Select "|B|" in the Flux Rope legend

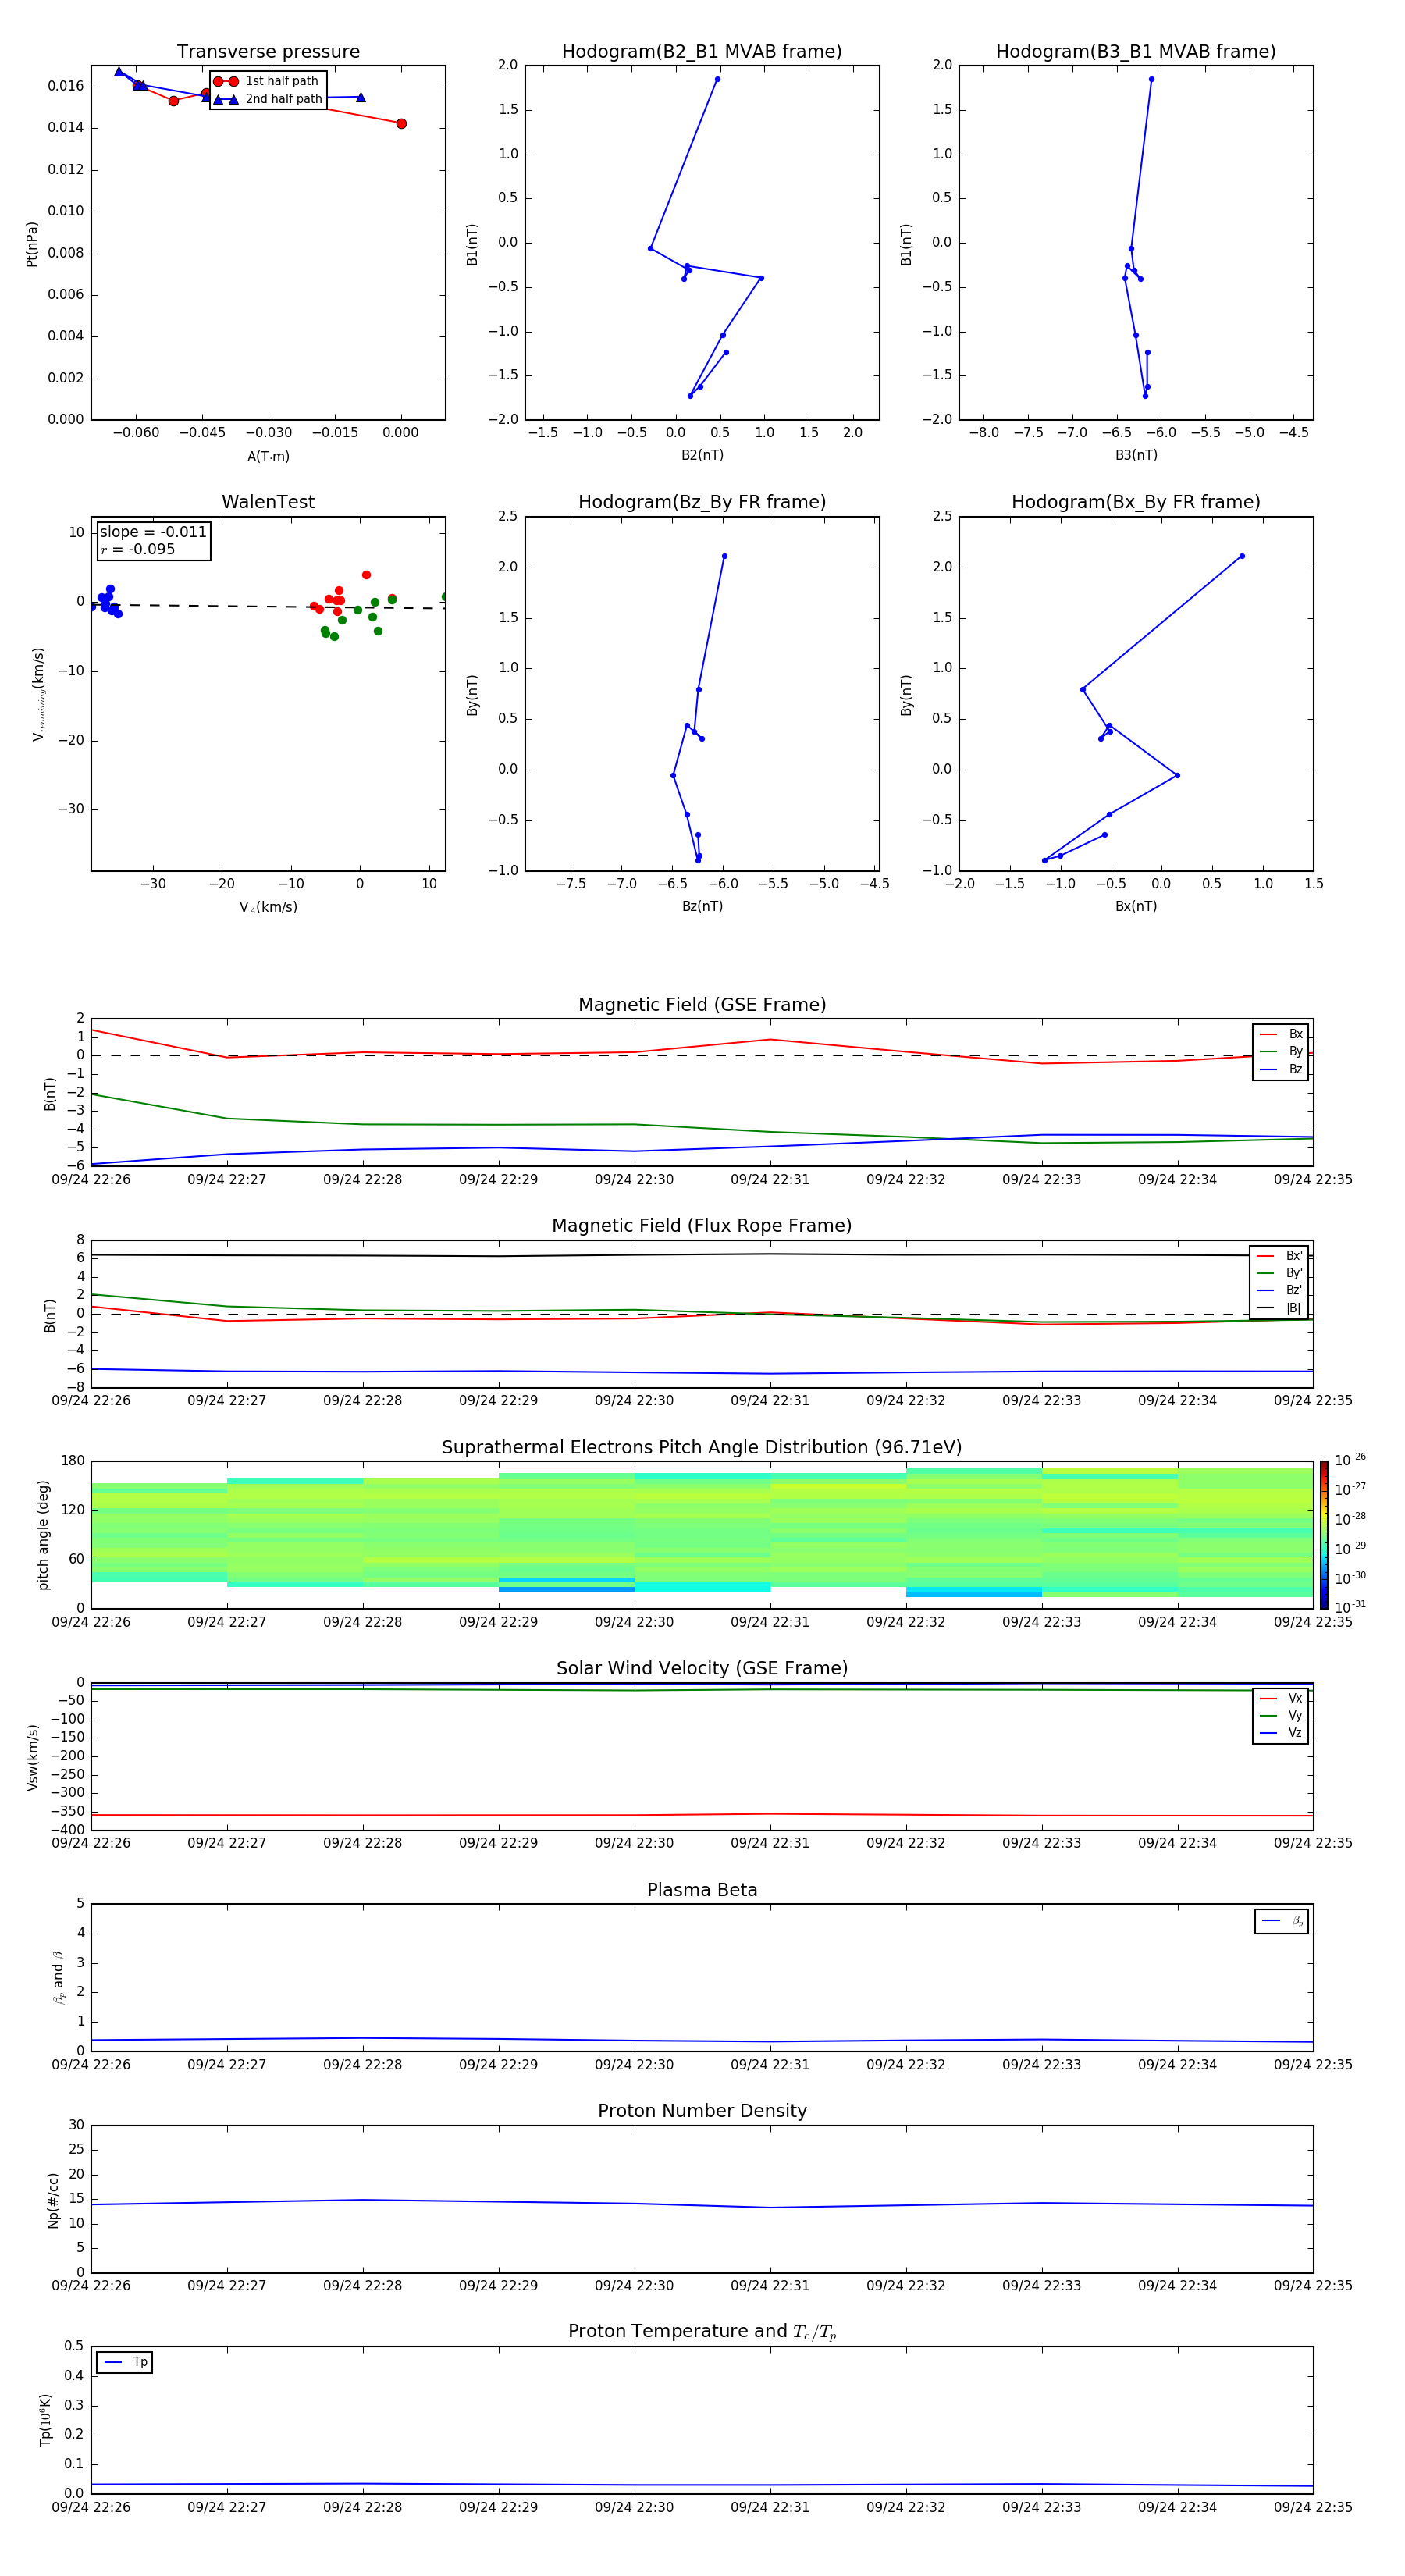[x=1279, y=1308]
